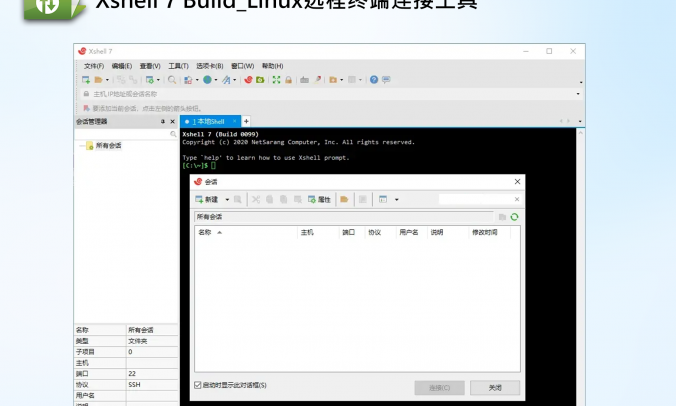The width and height of the screenshot is (676, 406).
Task: Click the orange folder-plus toolbar icon
Action: (333, 80)
